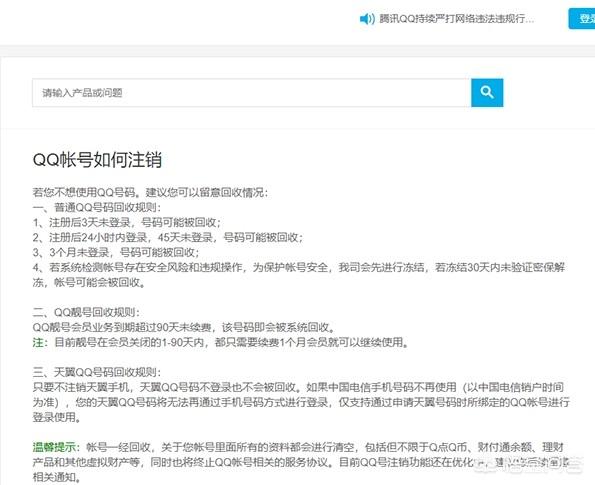Viewport: 595px width, 485px height.
Task: Click rule 2 注册后24小时内登录
Action: point(168,238)
